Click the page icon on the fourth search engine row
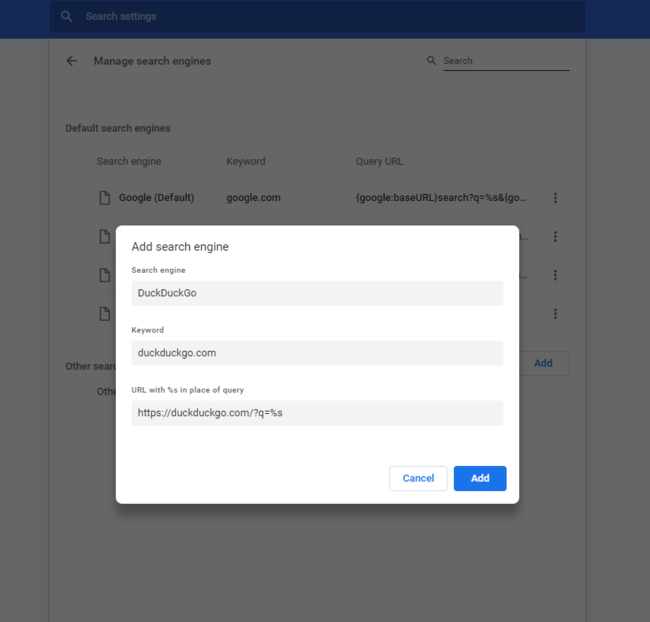This screenshot has width=650, height=622. coord(104,314)
